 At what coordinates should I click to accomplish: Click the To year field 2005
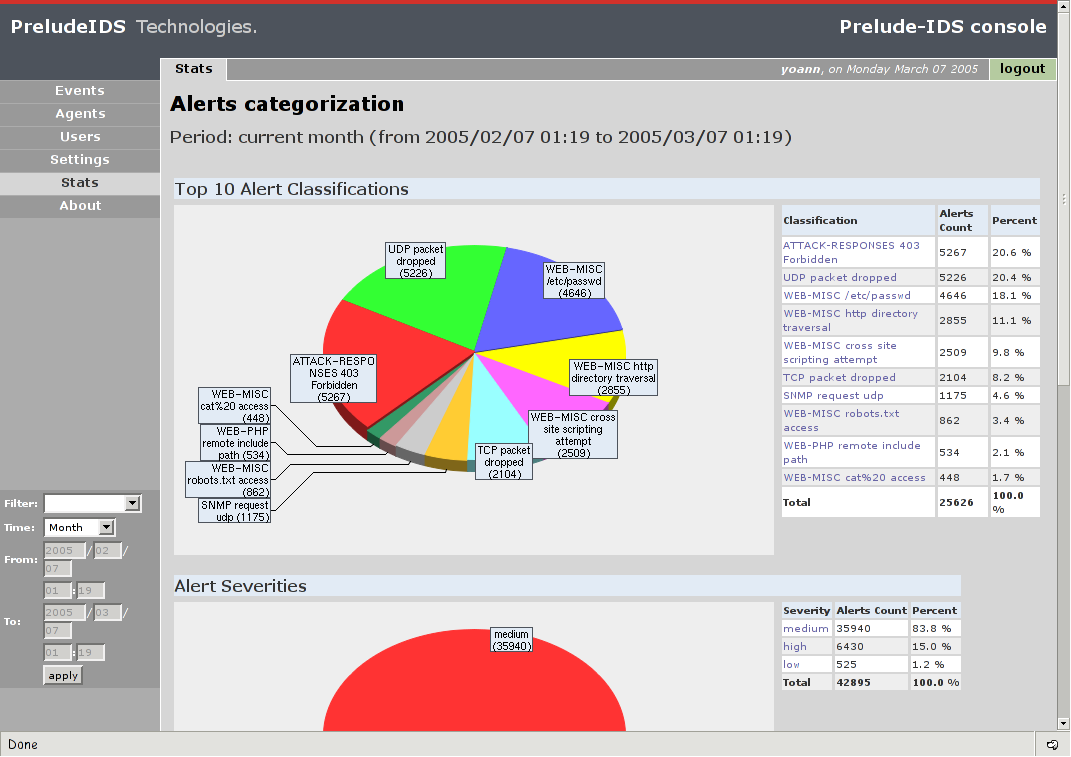click(65, 613)
